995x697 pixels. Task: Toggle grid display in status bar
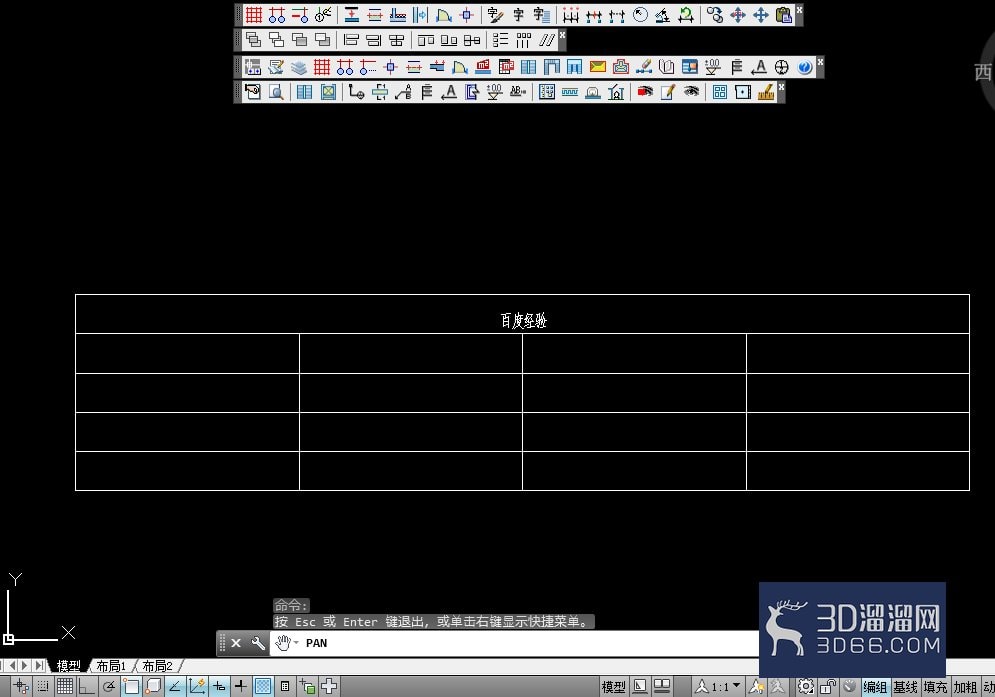click(65, 686)
